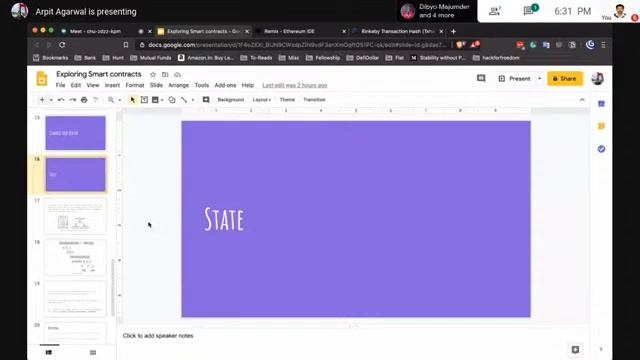Open the zoom level dropdown arrow
This screenshot has height=360, width=640.
coord(120,100)
